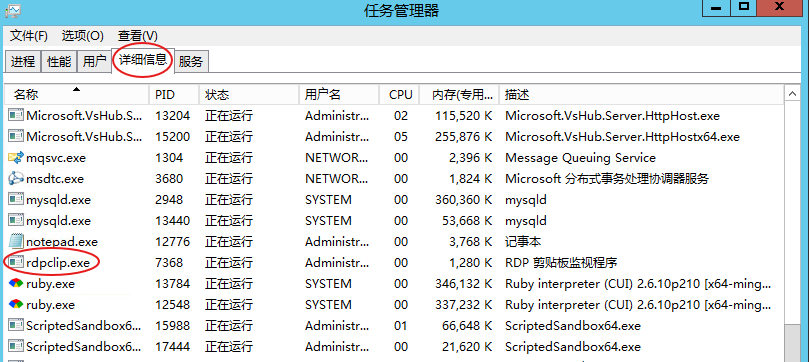The image size is (809, 362).
Task: Click PID 7368 cell
Action: (x=169, y=263)
